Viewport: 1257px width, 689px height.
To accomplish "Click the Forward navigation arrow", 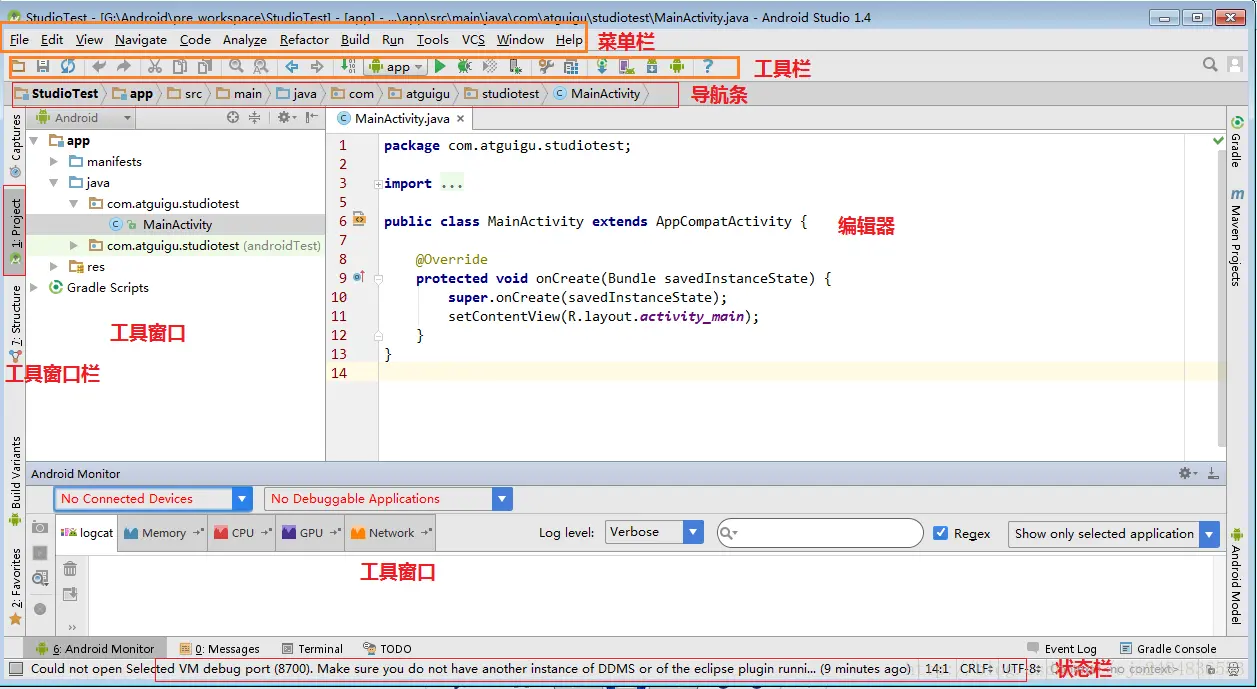I will click(317, 67).
